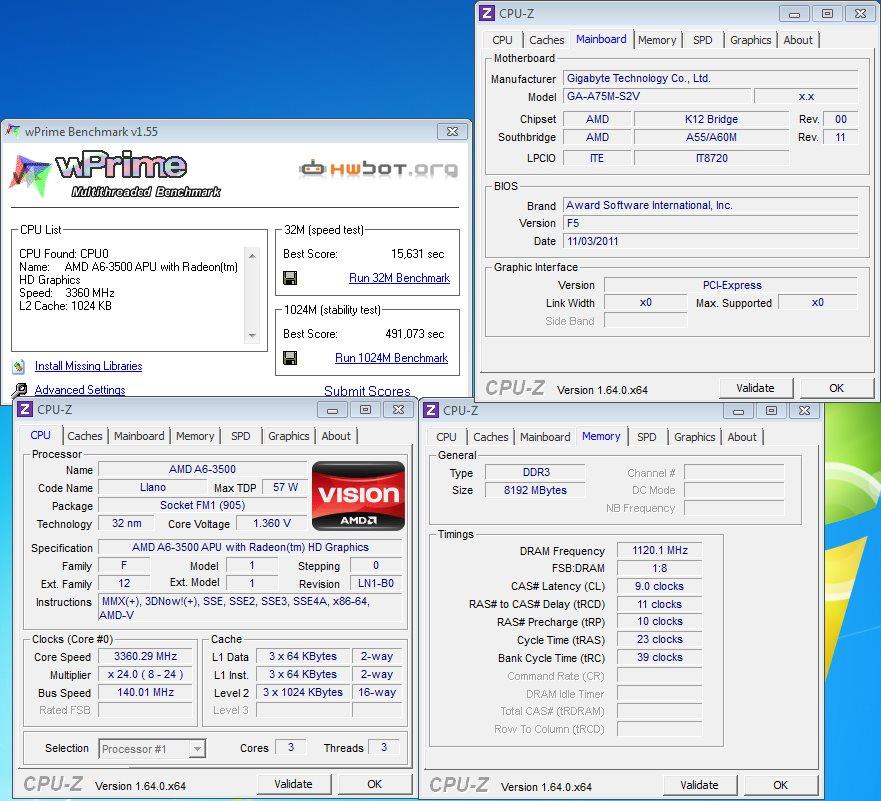Image resolution: width=881 pixels, height=801 pixels.
Task: Open Caches tab in Memory window
Action: (x=491, y=437)
